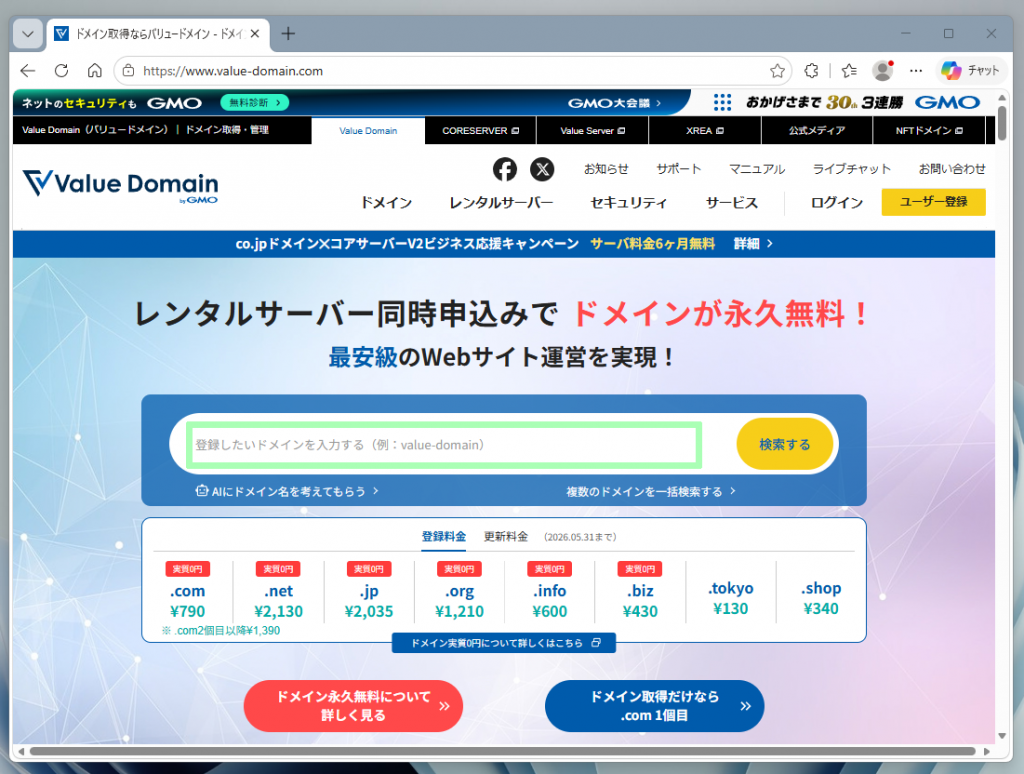
Task: Open browser extensions puzzle icon
Action: click(811, 71)
